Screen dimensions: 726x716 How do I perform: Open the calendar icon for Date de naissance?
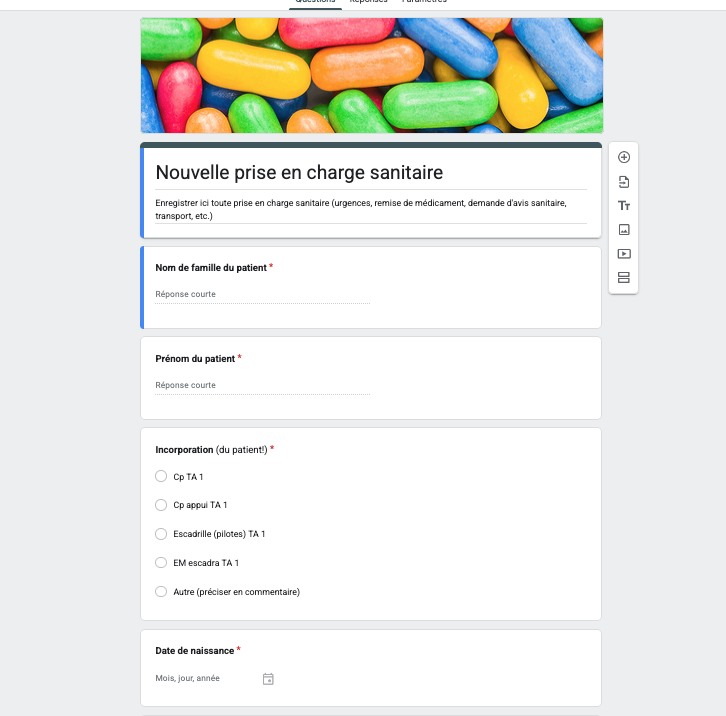pyautogui.click(x=268, y=679)
